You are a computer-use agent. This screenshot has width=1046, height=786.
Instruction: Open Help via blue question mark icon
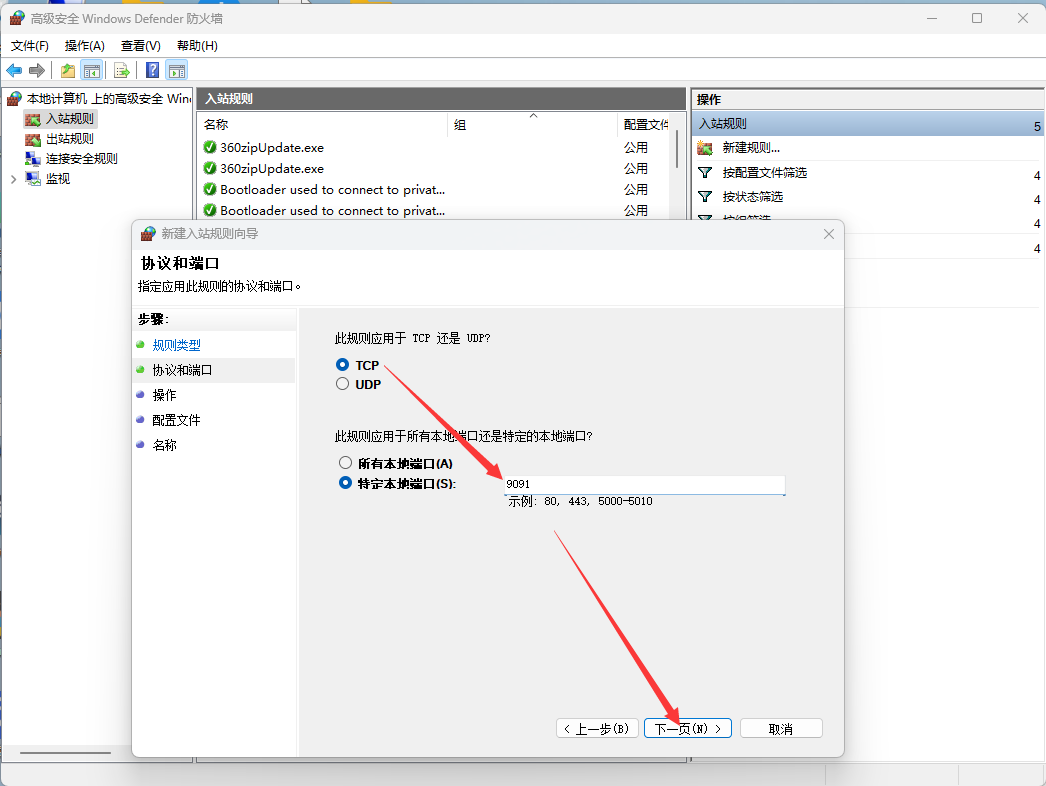[x=152, y=70]
